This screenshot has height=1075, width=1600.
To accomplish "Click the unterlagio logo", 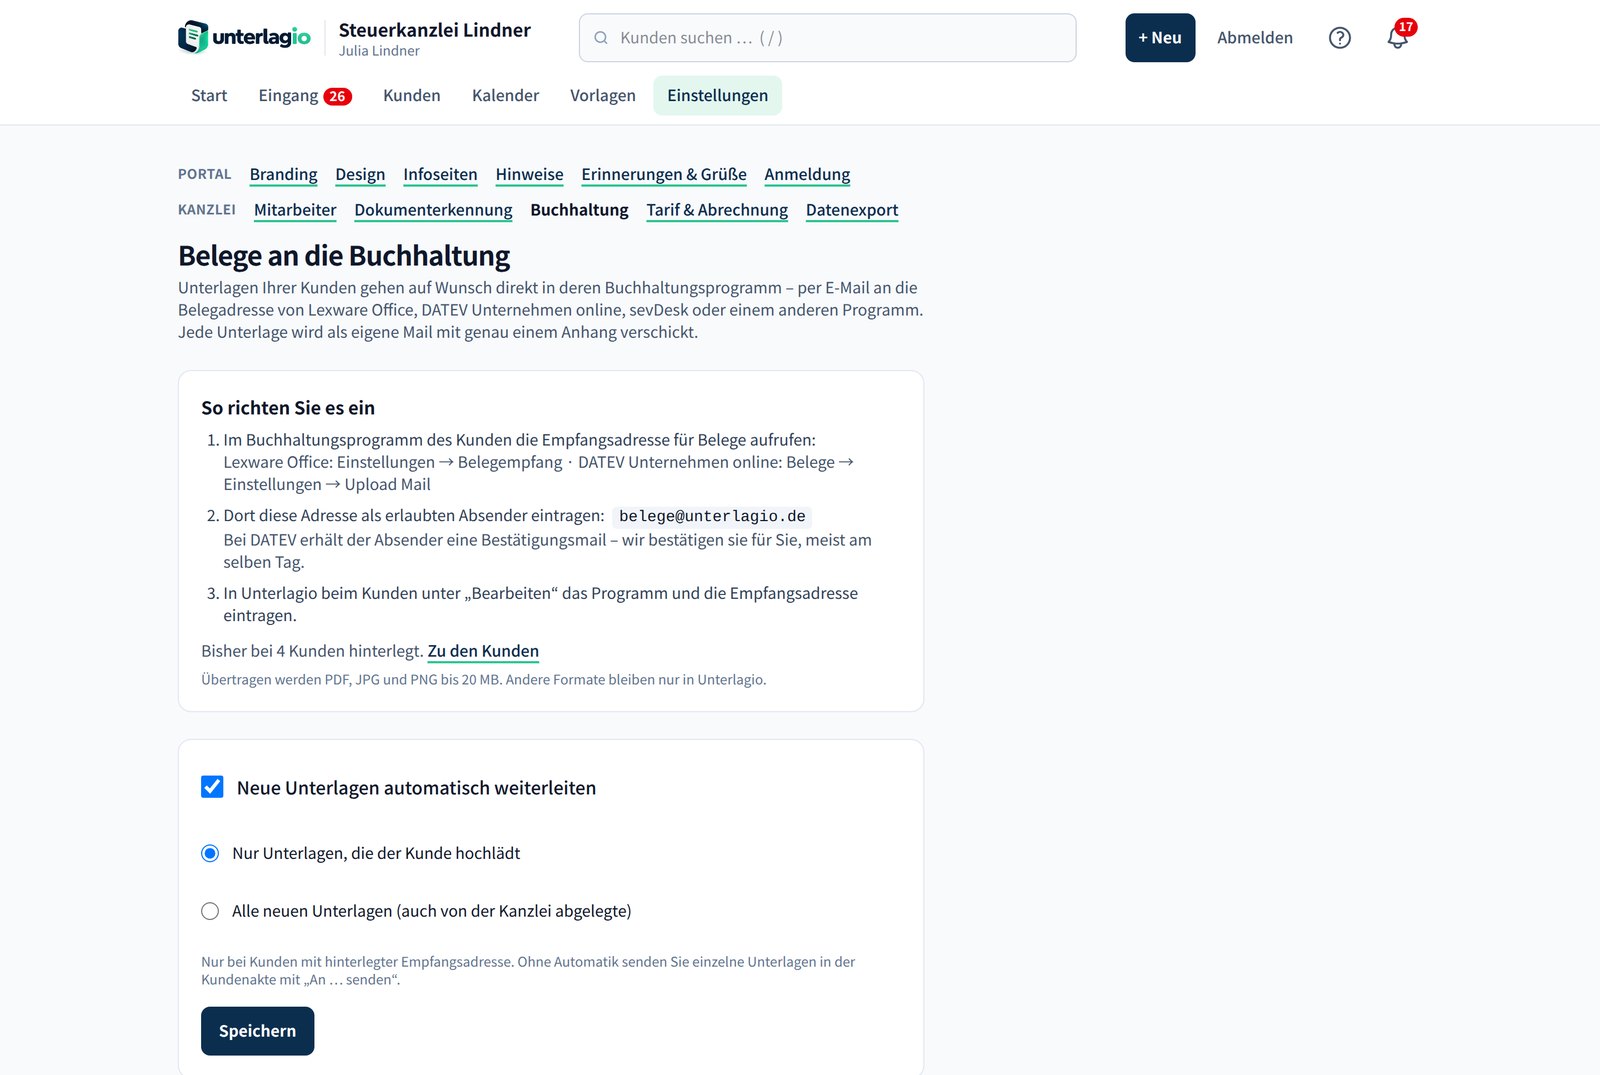I will pos(244,37).
